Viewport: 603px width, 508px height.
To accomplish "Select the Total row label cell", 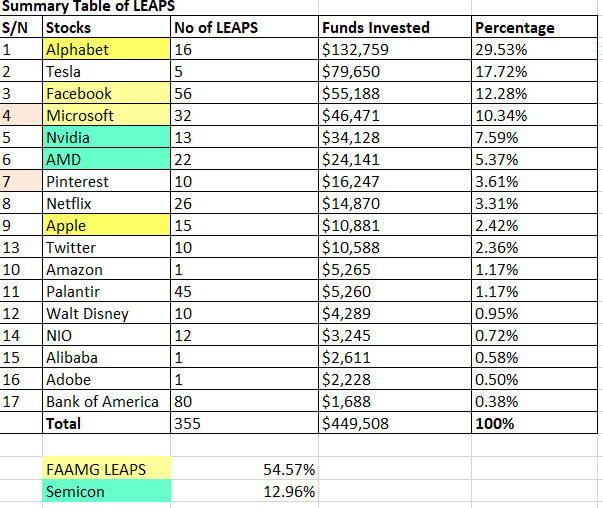I will click(106, 423).
